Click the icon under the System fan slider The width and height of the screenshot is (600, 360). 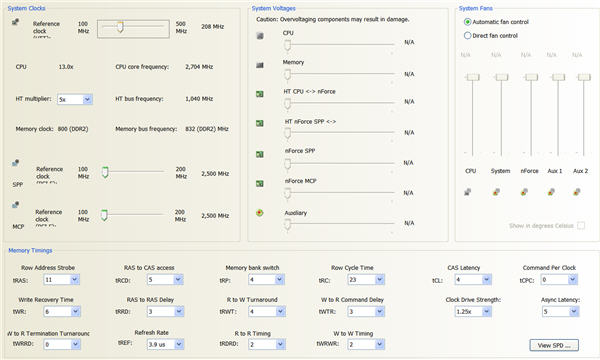pyautogui.click(x=496, y=192)
